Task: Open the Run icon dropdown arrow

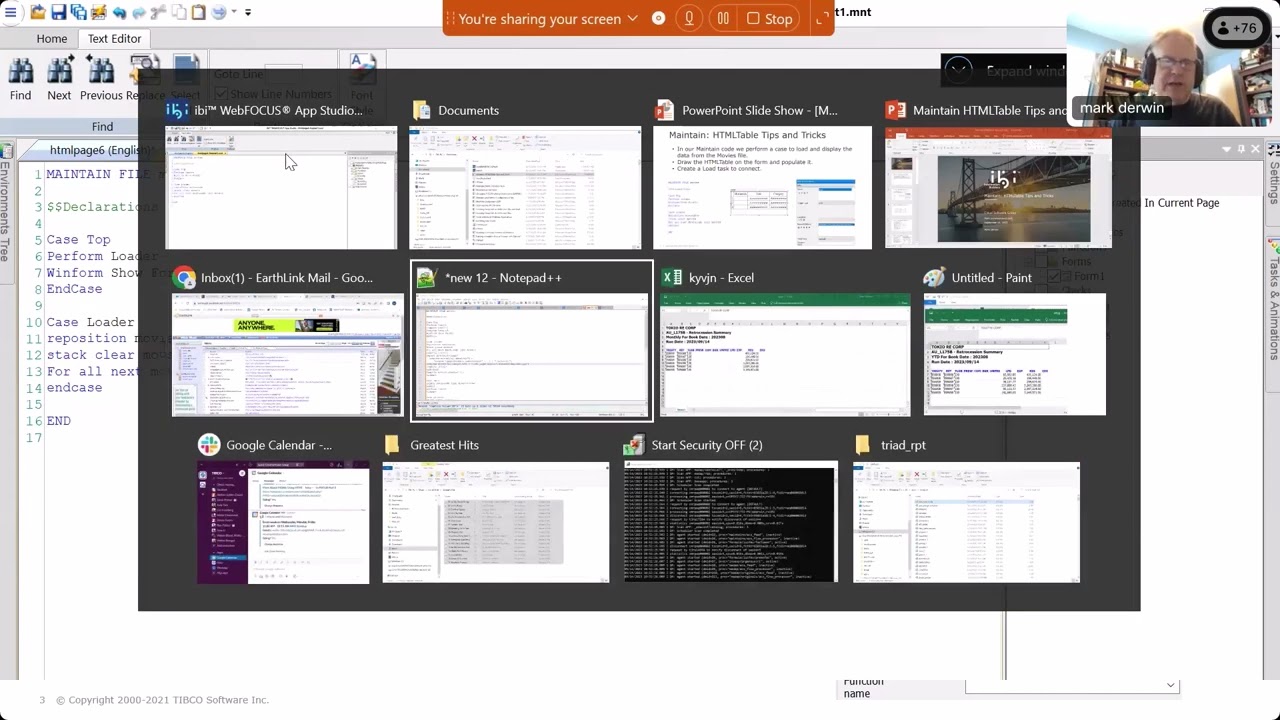Action: (234, 13)
